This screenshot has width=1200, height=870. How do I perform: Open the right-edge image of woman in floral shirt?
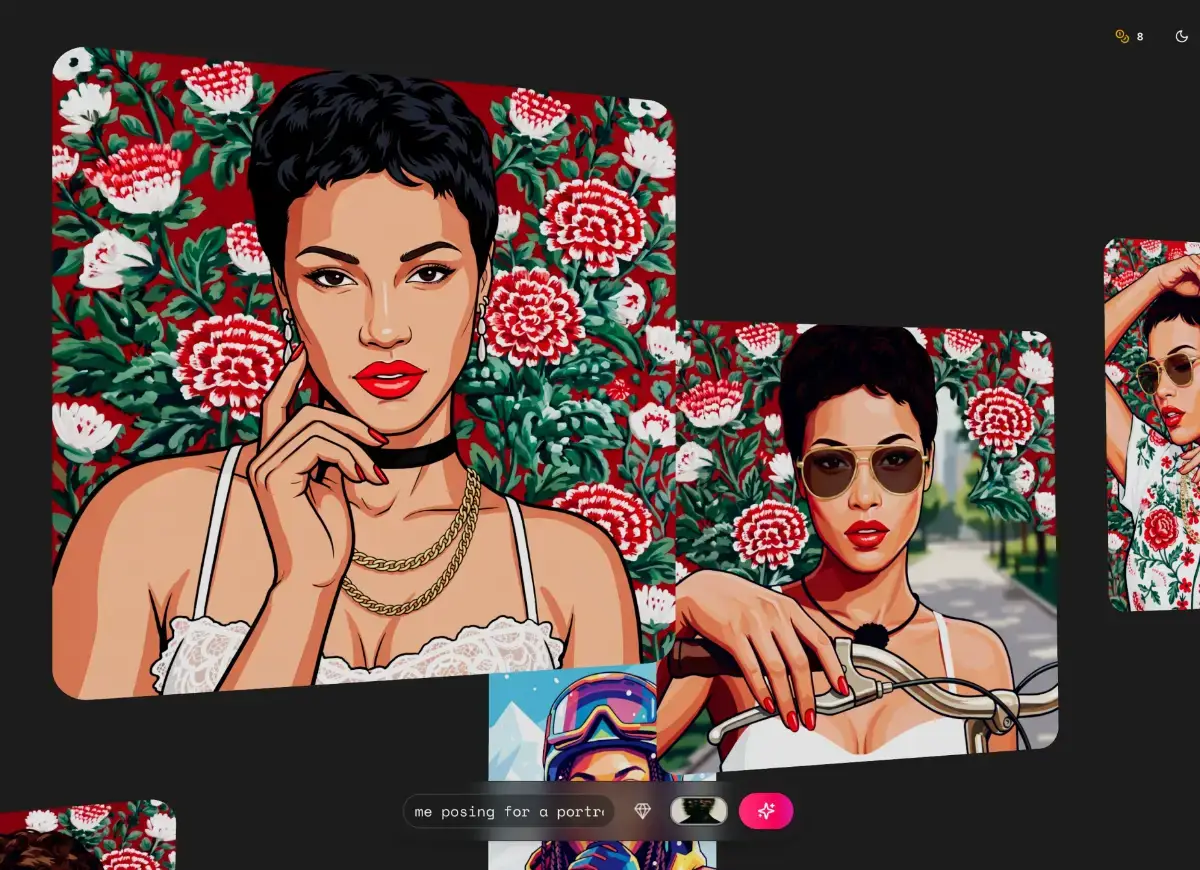click(x=1152, y=425)
